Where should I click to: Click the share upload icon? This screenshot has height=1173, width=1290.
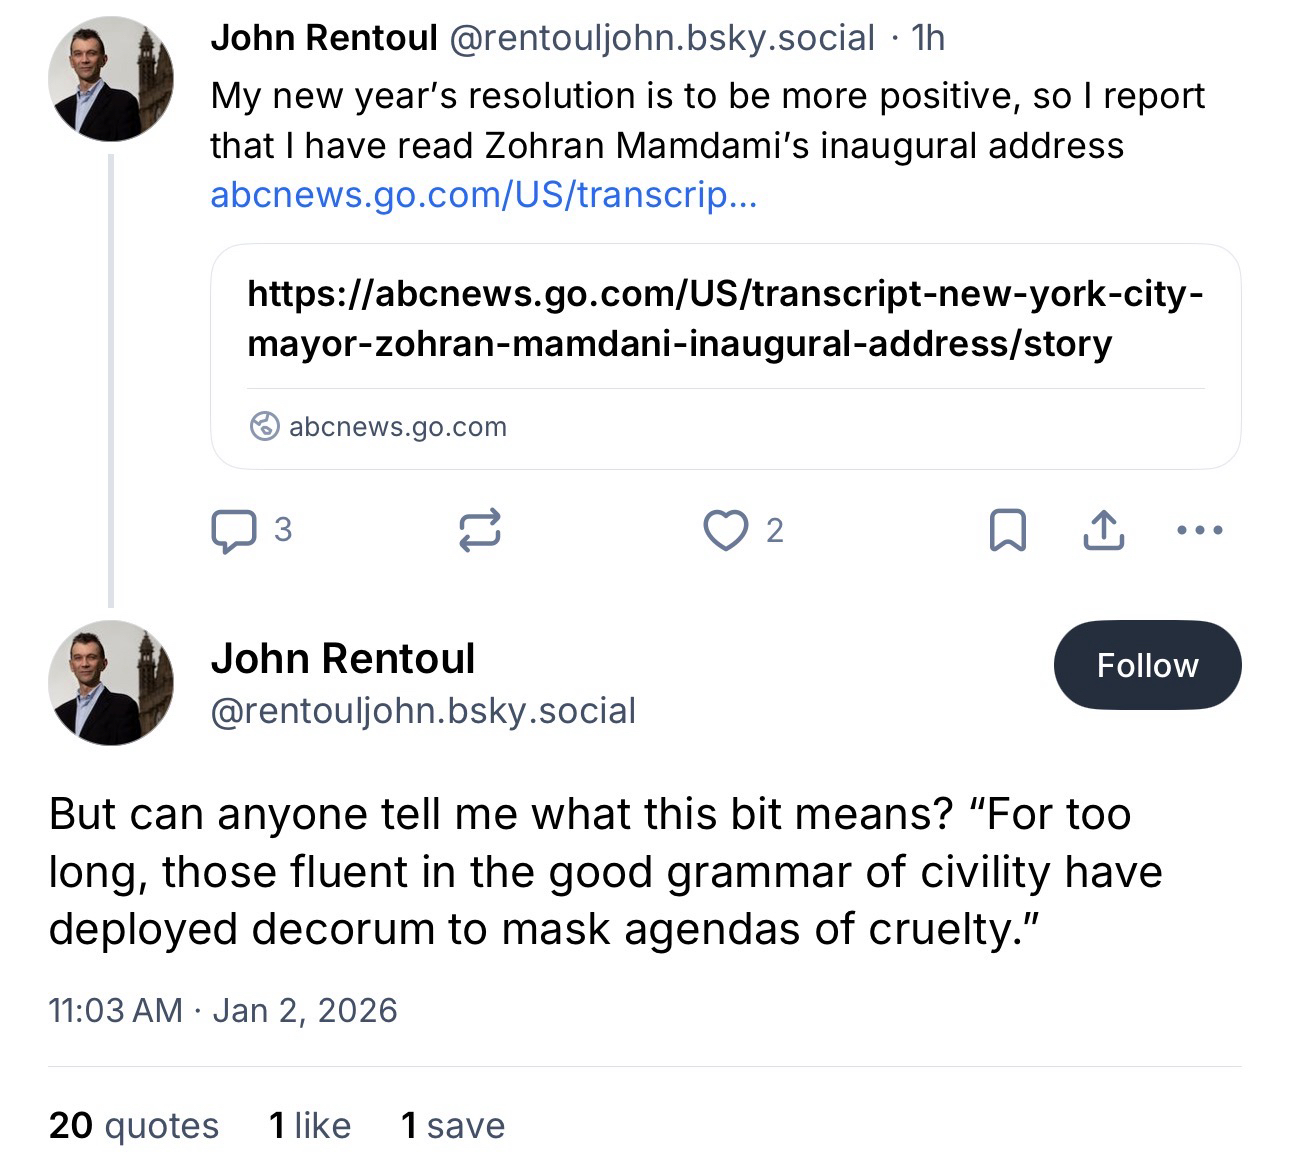click(x=1103, y=530)
